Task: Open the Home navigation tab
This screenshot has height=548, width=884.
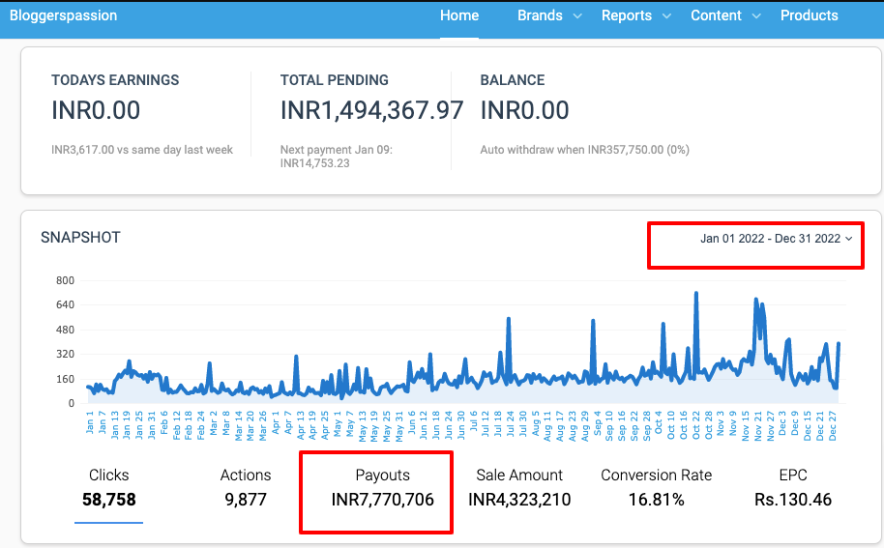Action: (459, 16)
